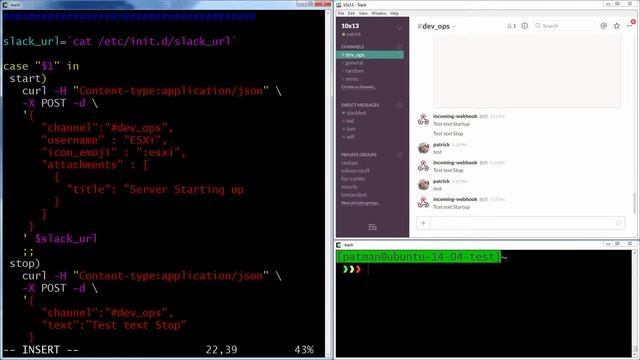Open the emoji picker in message box

(x=618, y=223)
